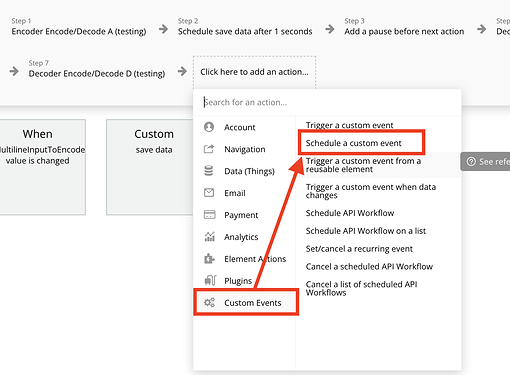Screen dimensions: 510x375
Task: Click the Navigation arrow icon
Action: click(209, 149)
